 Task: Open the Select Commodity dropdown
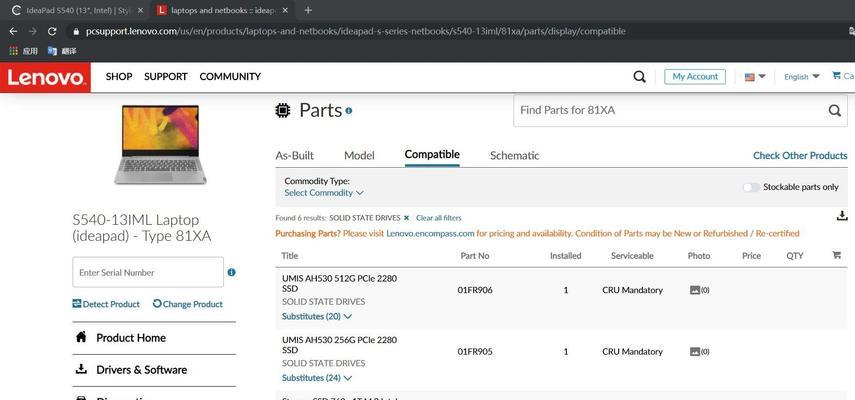324,193
